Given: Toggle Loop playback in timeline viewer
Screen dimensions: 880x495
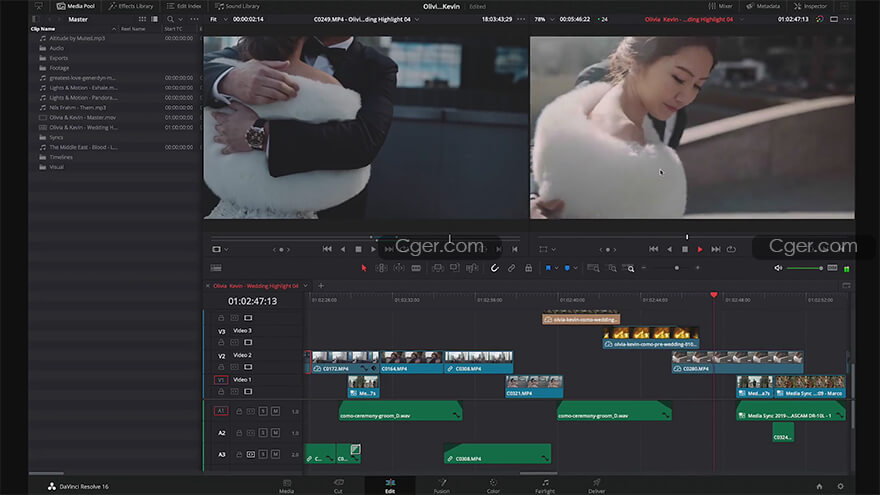Looking at the screenshot, I should (x=731, y=249).
